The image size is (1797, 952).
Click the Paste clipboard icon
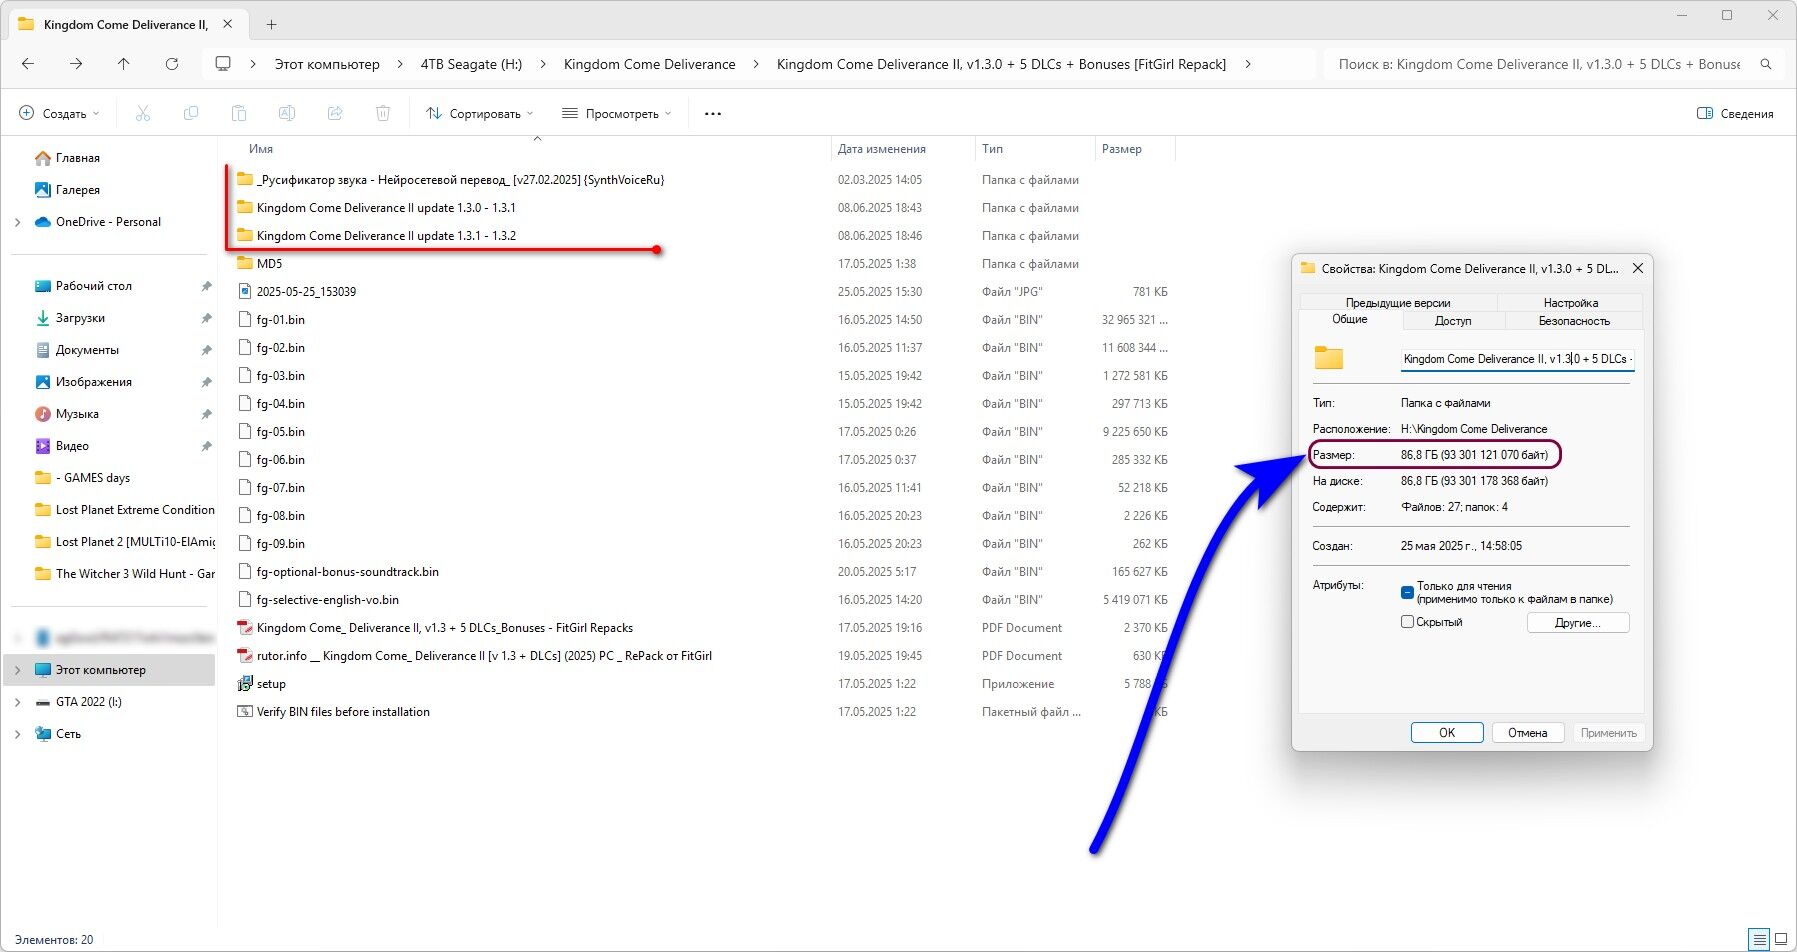pos(239,114)
